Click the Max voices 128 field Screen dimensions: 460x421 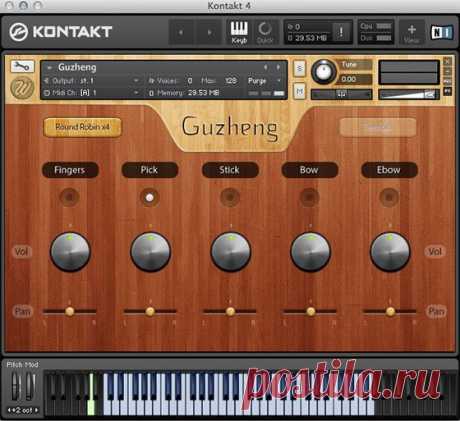coord(231,81)
